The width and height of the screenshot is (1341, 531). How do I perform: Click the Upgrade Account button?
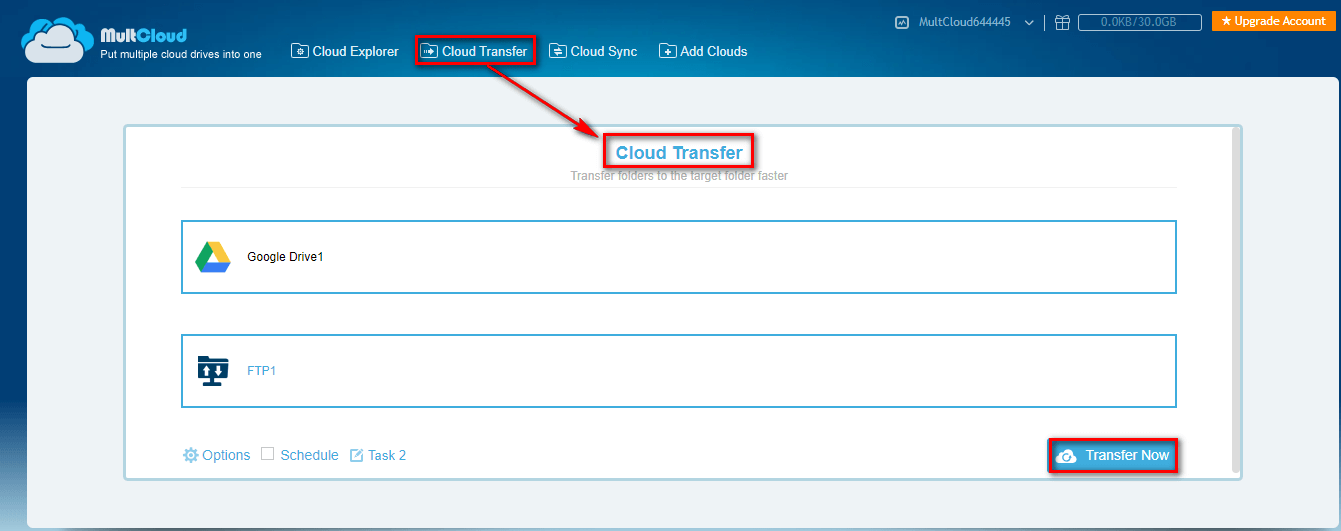[1273, 21]
